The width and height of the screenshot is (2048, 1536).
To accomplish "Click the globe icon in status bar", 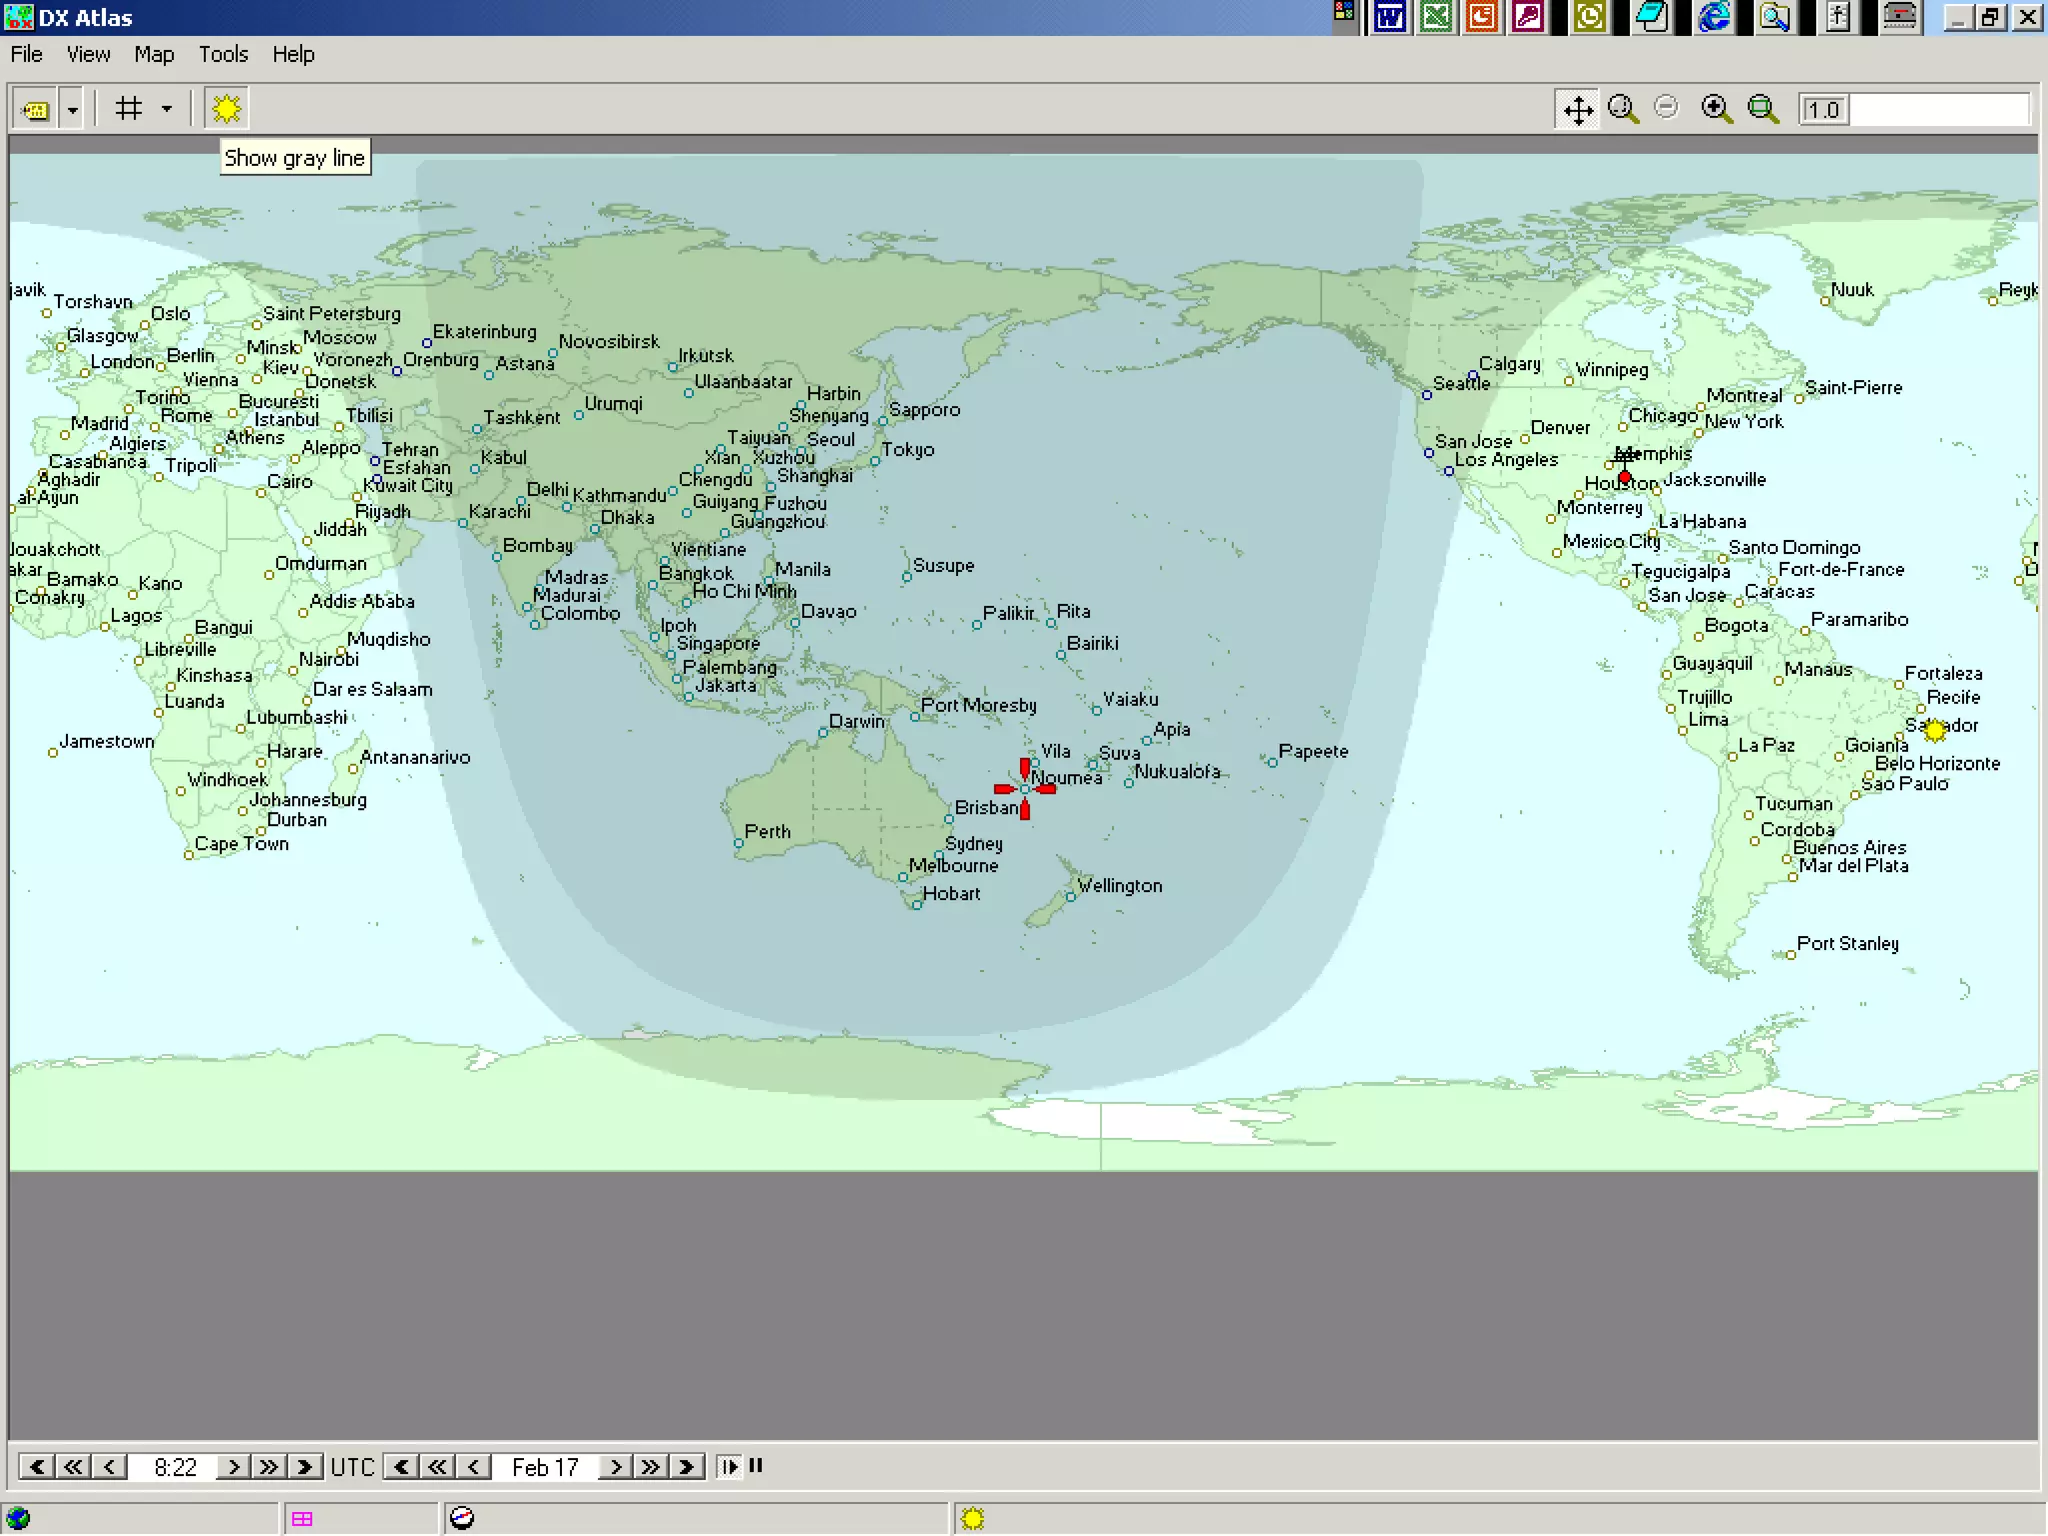I will point(18,1519).
